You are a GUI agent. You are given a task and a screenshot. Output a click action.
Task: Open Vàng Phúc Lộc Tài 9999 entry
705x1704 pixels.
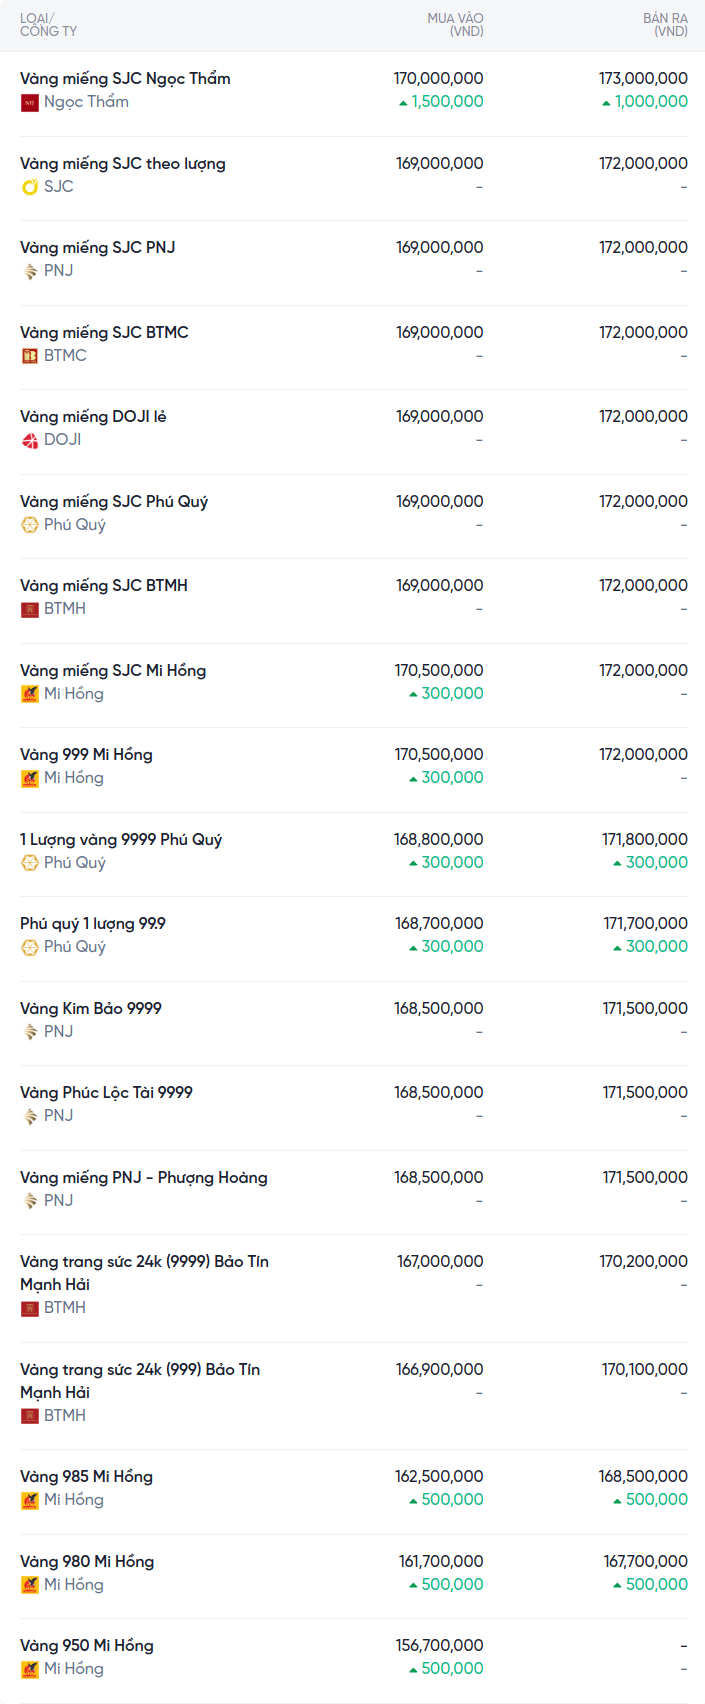(x=106, y=1093)
